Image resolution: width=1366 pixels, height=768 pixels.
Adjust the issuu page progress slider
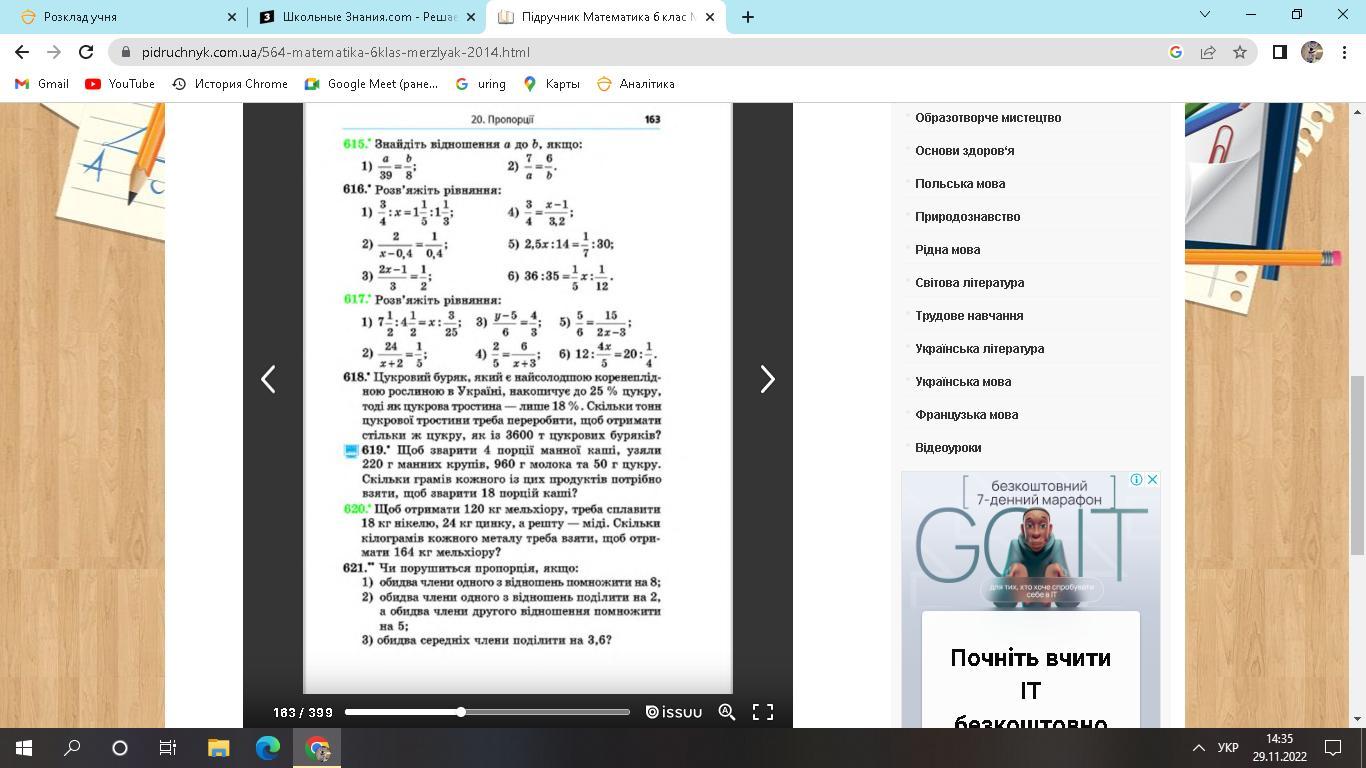(x=487, y=712)
